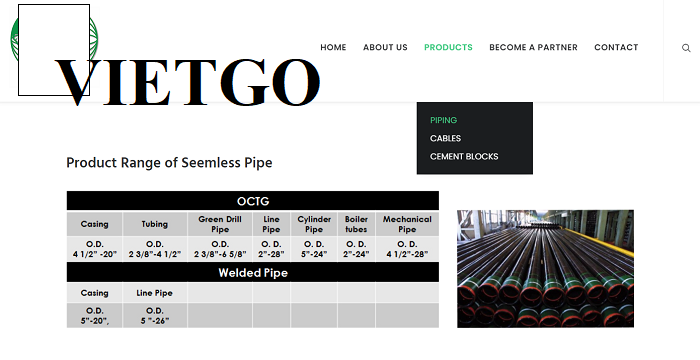The width and height of the screenshot is (700, 360).
Task: Open the About Us page
Action: 385,47
